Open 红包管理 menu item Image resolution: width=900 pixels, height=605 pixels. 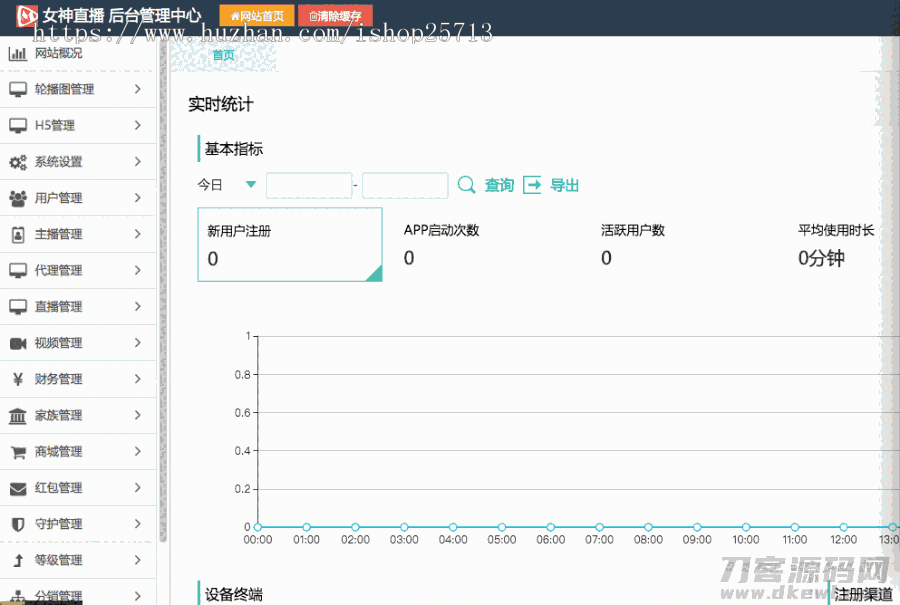(x=78, y=487)
